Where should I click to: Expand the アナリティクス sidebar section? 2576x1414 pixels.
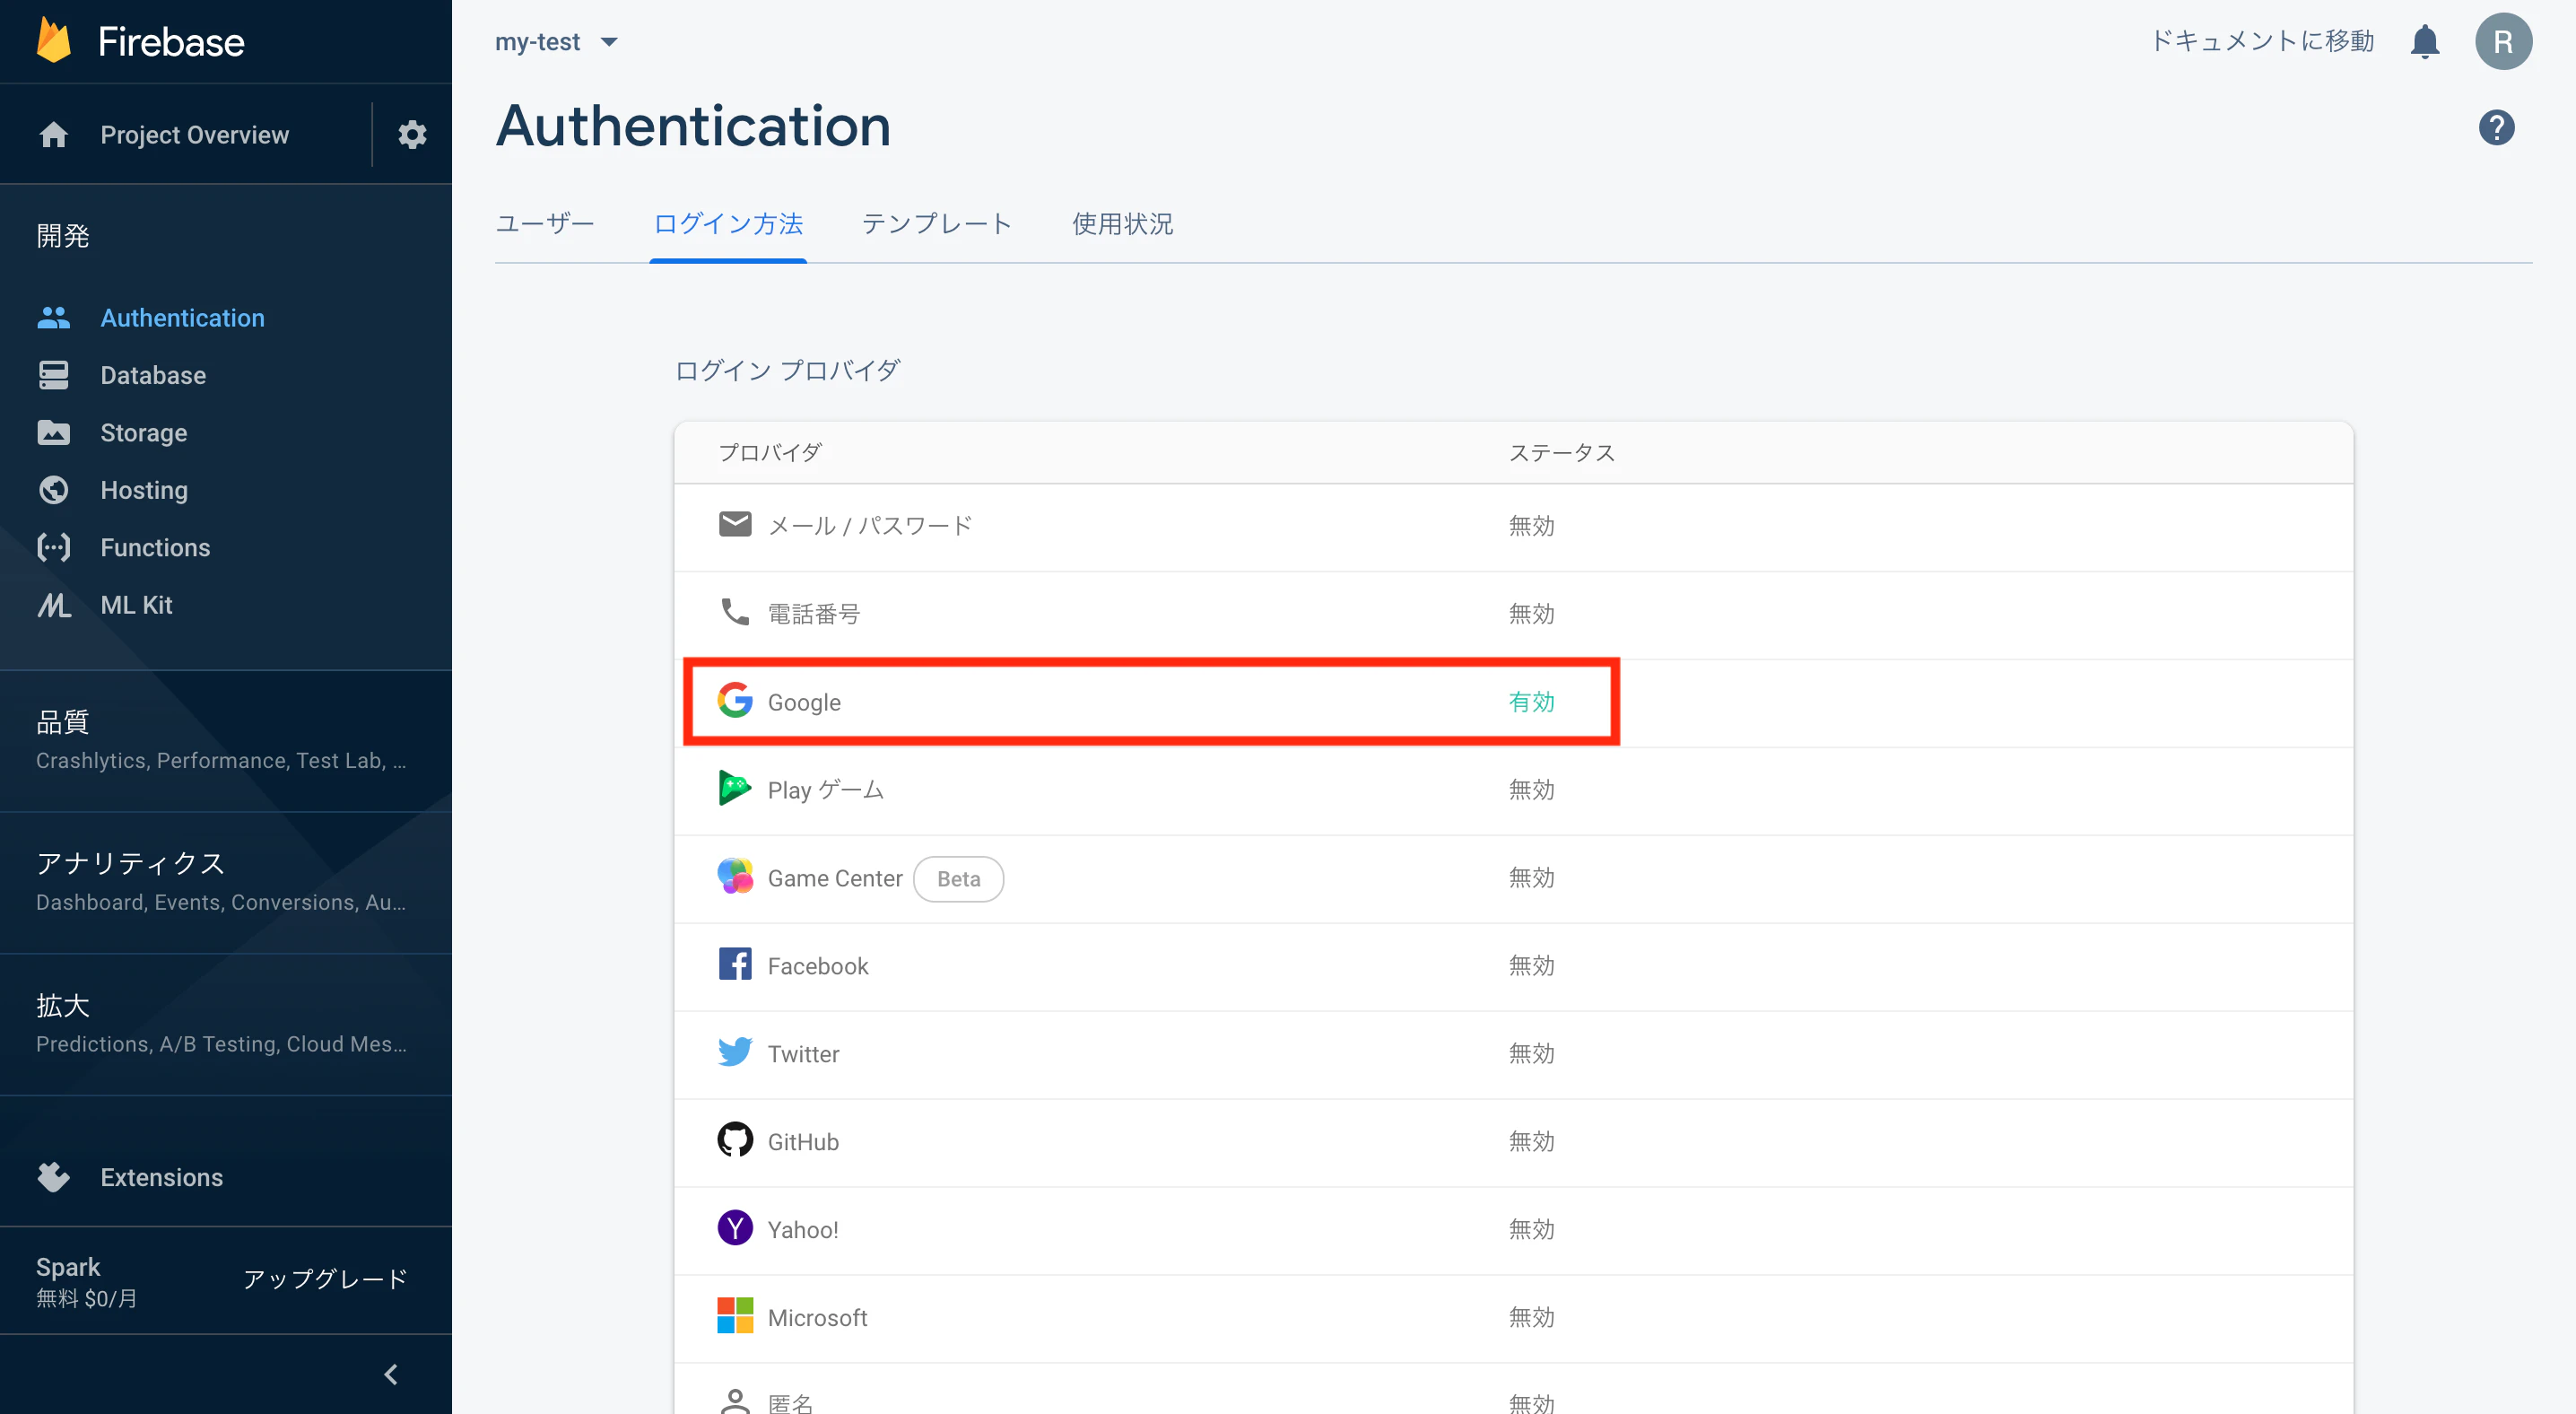coord(226,883)
